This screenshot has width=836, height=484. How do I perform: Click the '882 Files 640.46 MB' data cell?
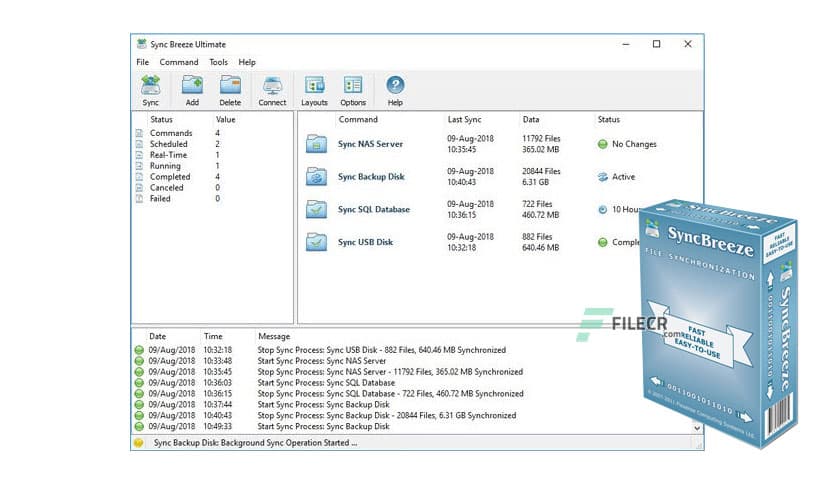coord(540,242)
